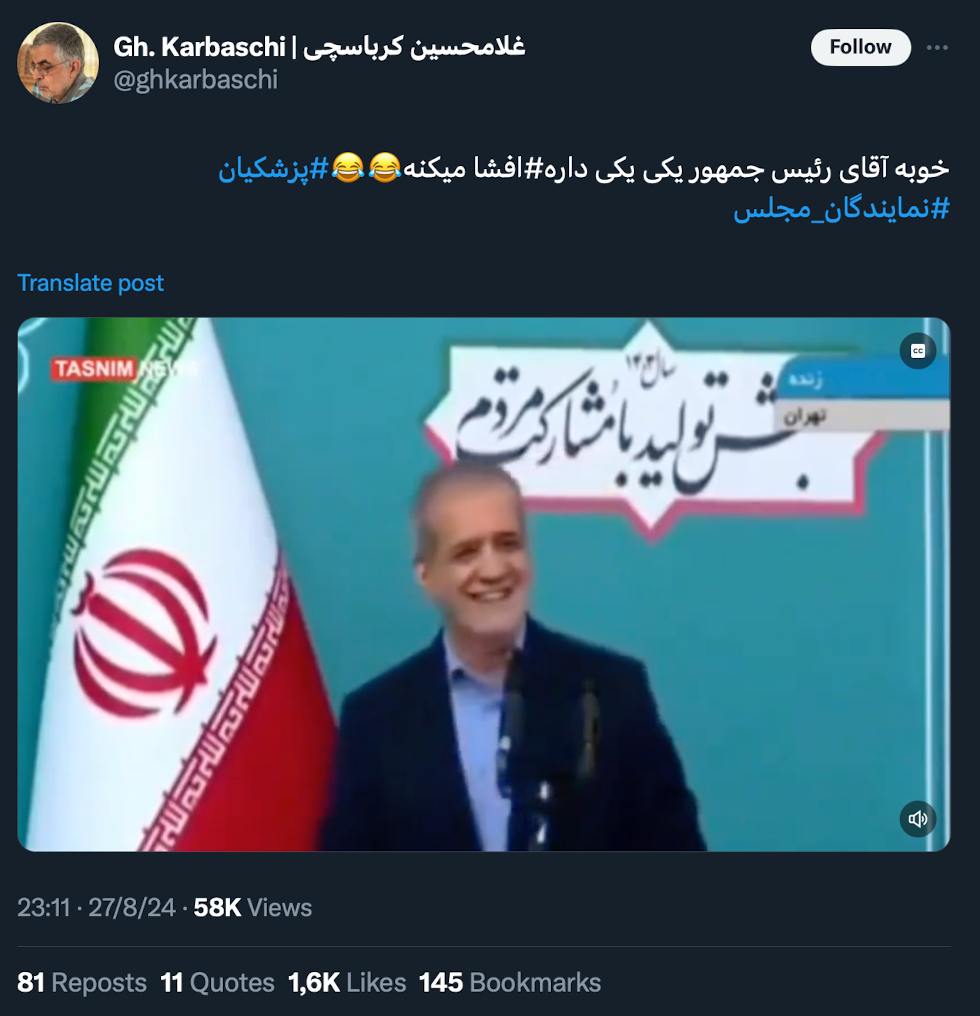Follow the @ghkarbaschi account
The height and width of the screenshot is (1016, 980).
click(x=860, y=47)
